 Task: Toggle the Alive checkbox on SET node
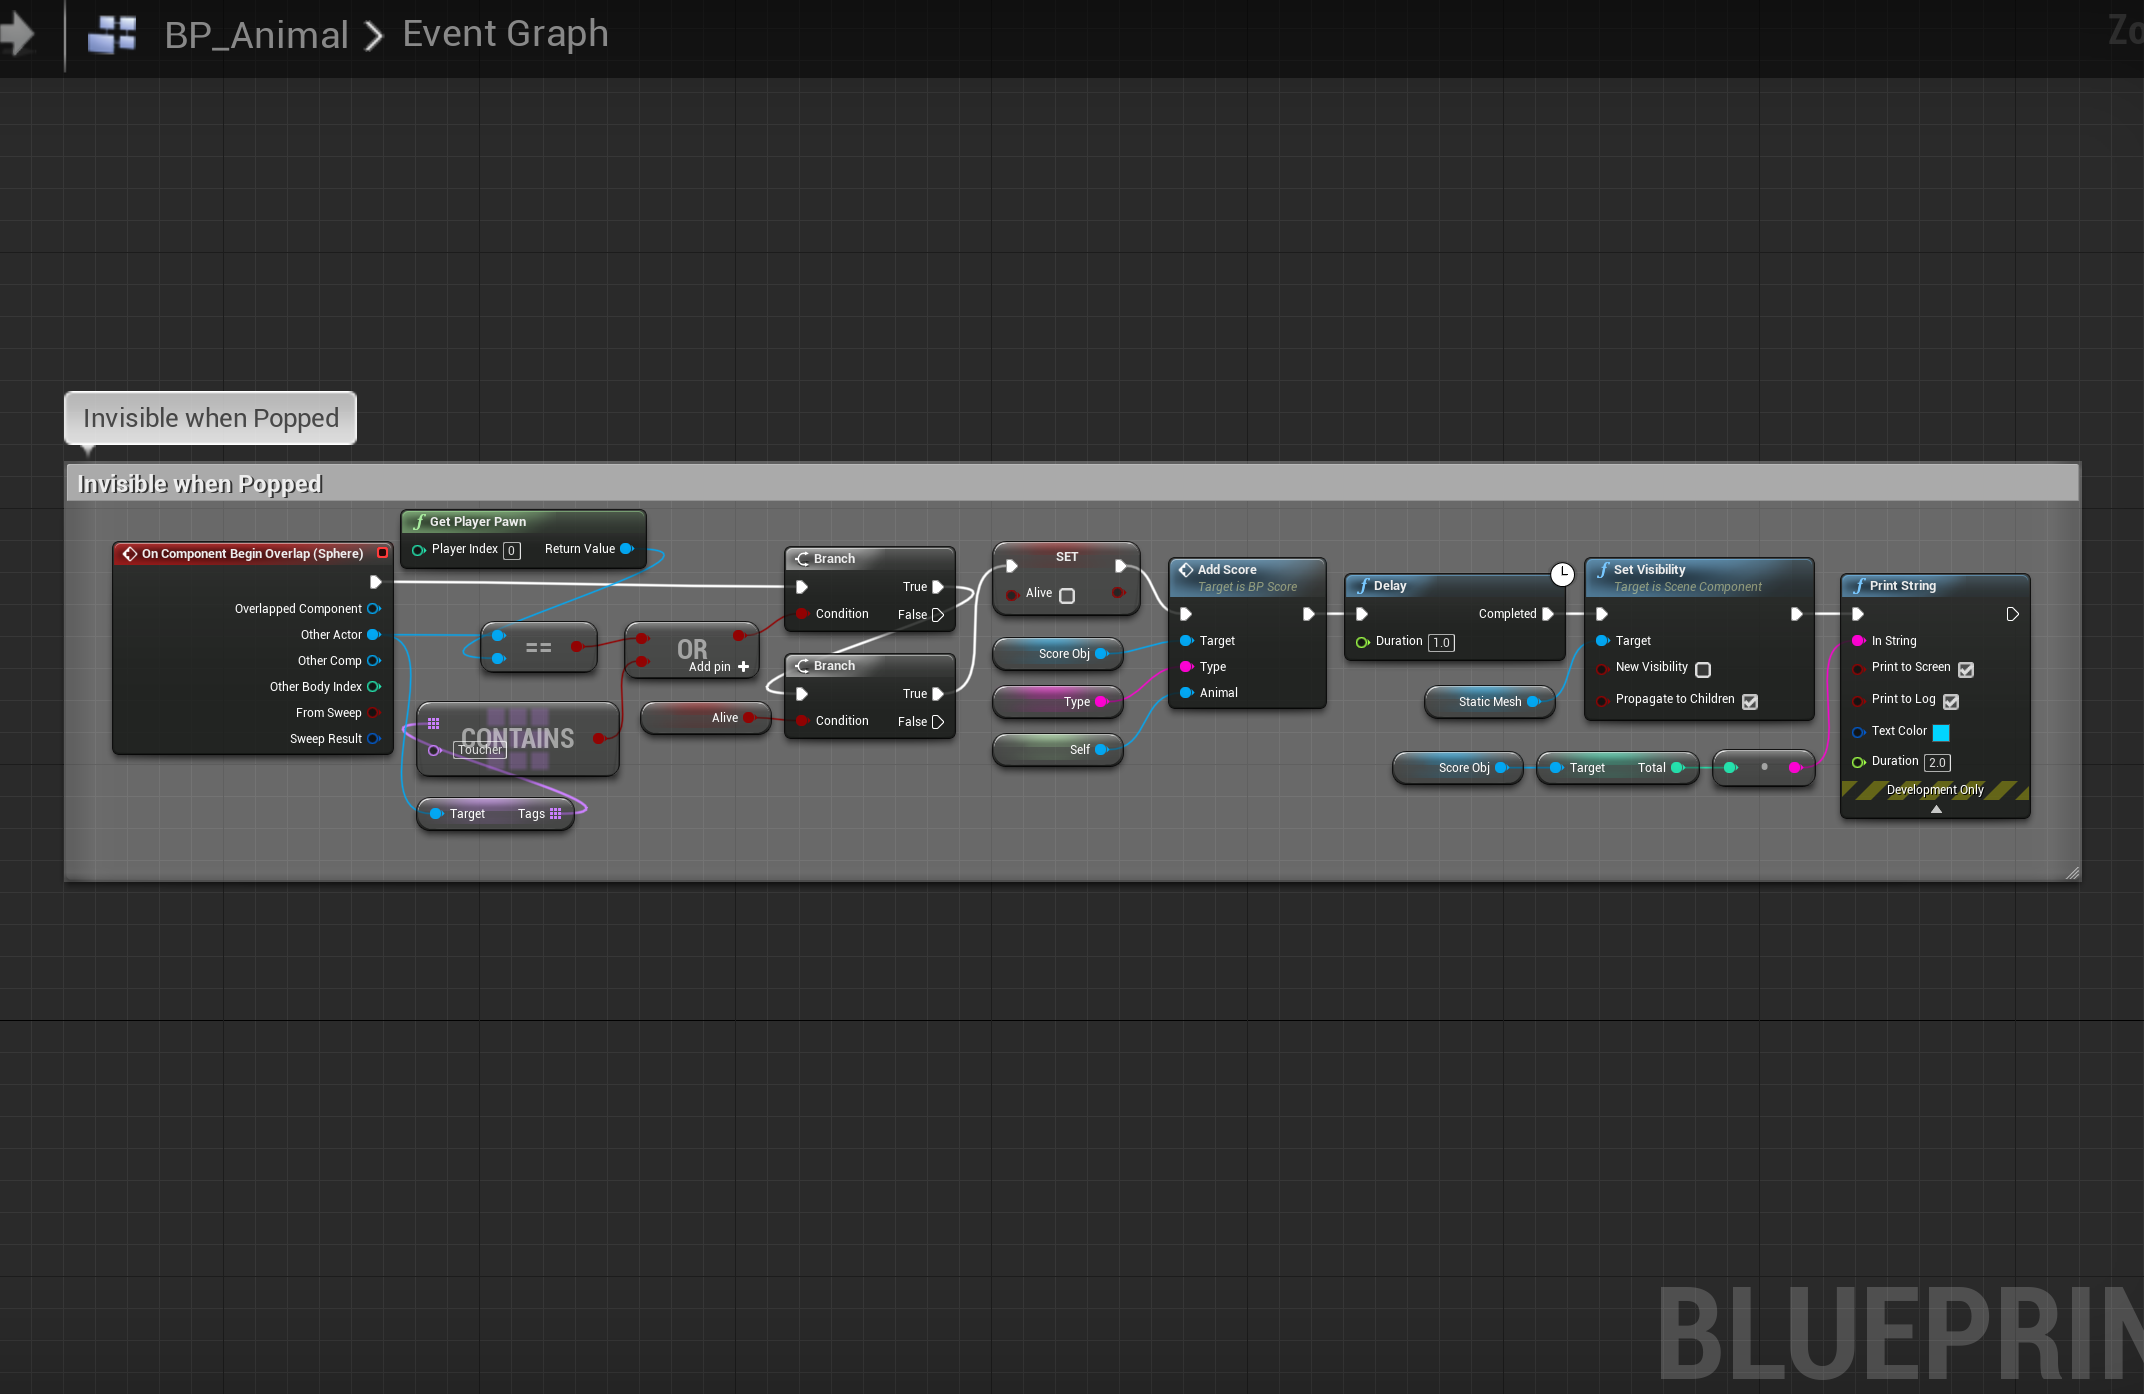click(x=1067, y=595)
